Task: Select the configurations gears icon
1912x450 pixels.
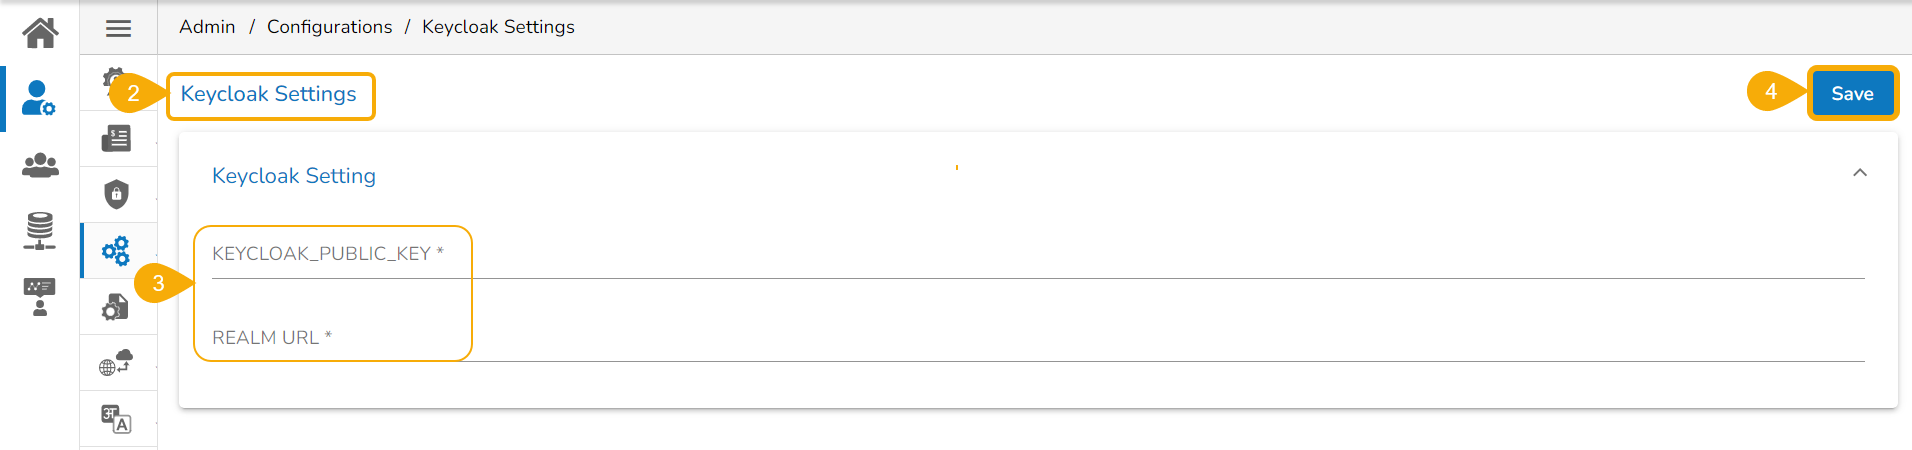Action: [x=117, y=250]
